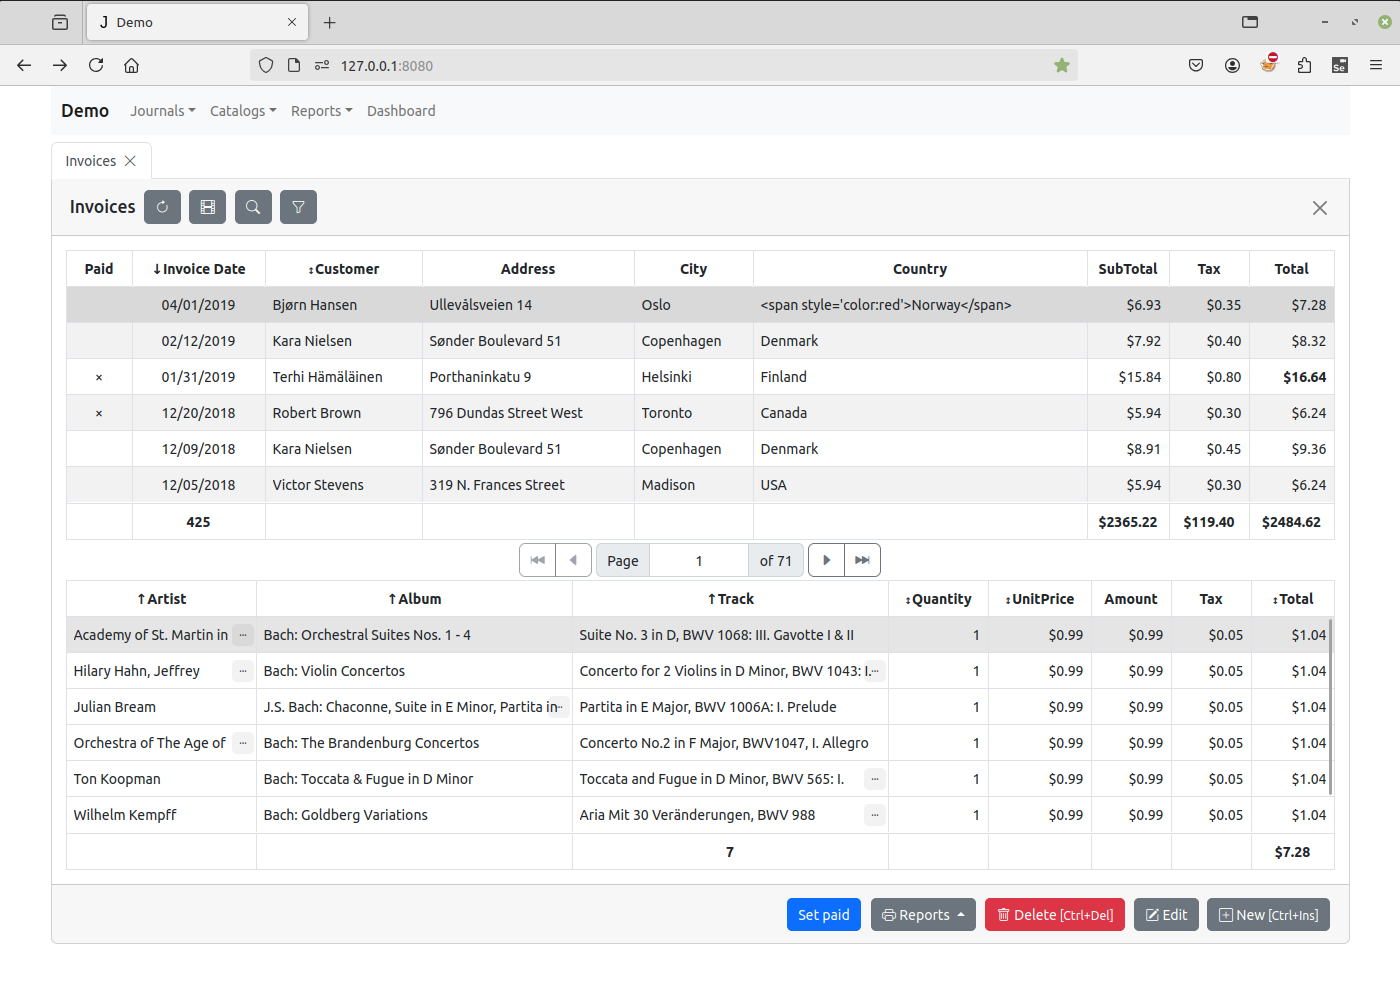1400x987 pixels.
Task: Switch to the Dashboard menu item
Action: [x=401, y=111]
